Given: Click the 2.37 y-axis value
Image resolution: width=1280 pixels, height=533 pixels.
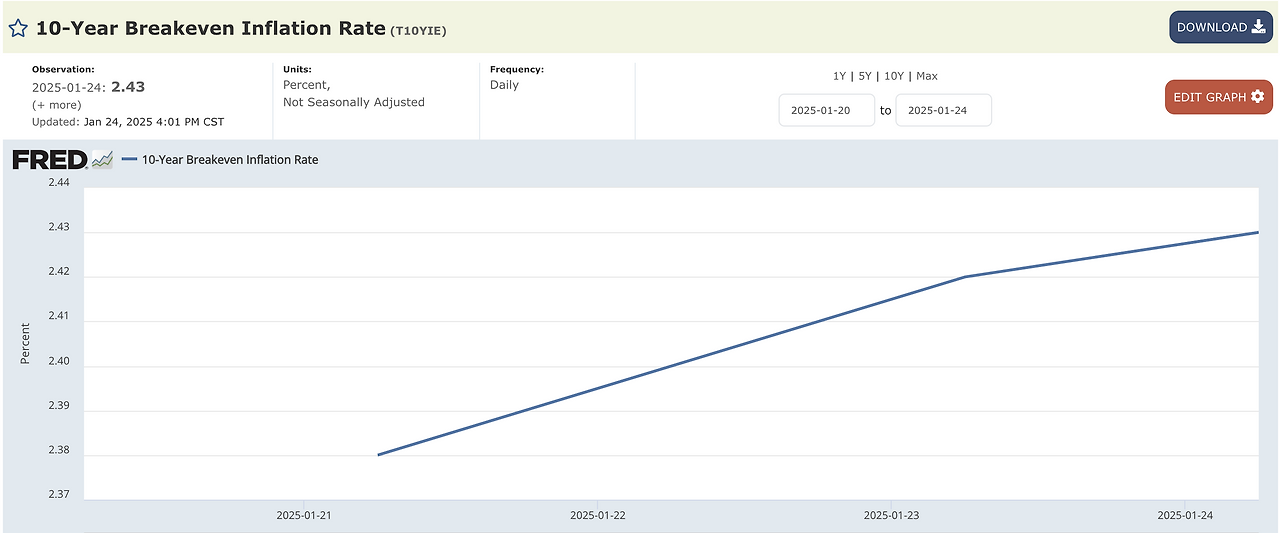Looking at the screenshot, I should [59, 494].
